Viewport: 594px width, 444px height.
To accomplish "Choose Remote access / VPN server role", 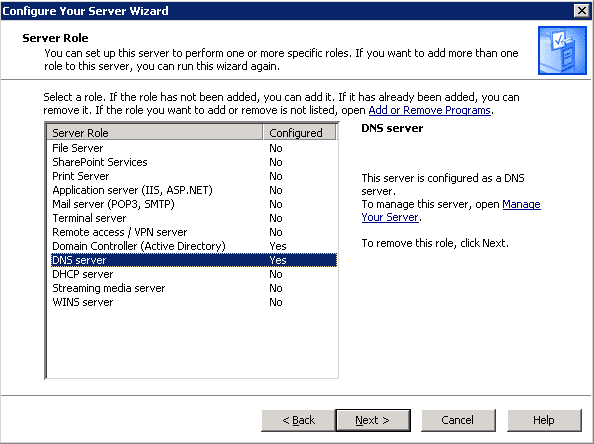I will pos(193,232).
